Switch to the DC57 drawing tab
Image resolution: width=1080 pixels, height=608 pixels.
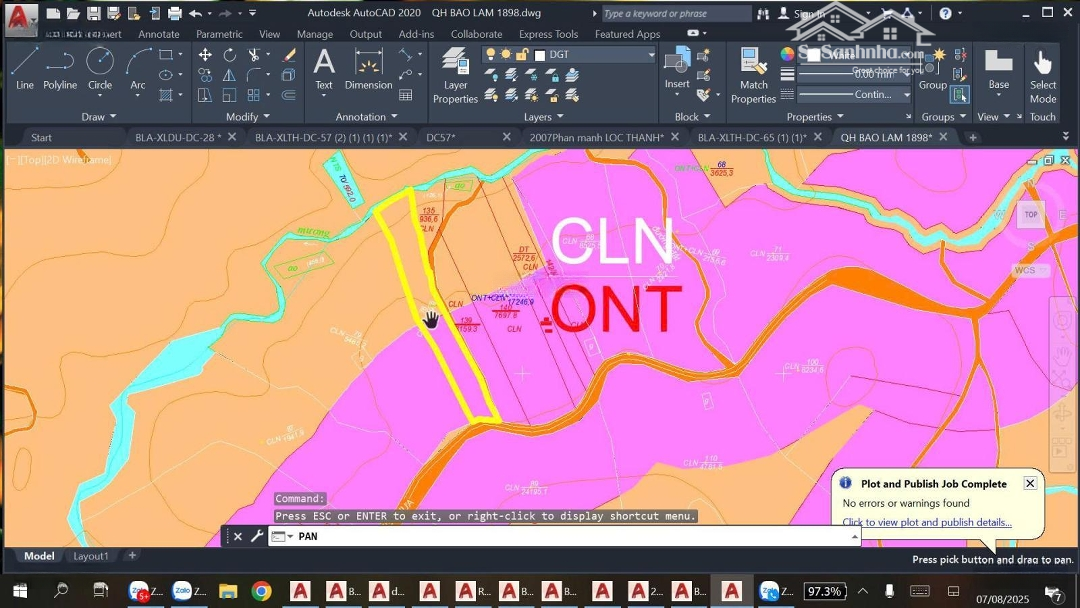(440, 138)
